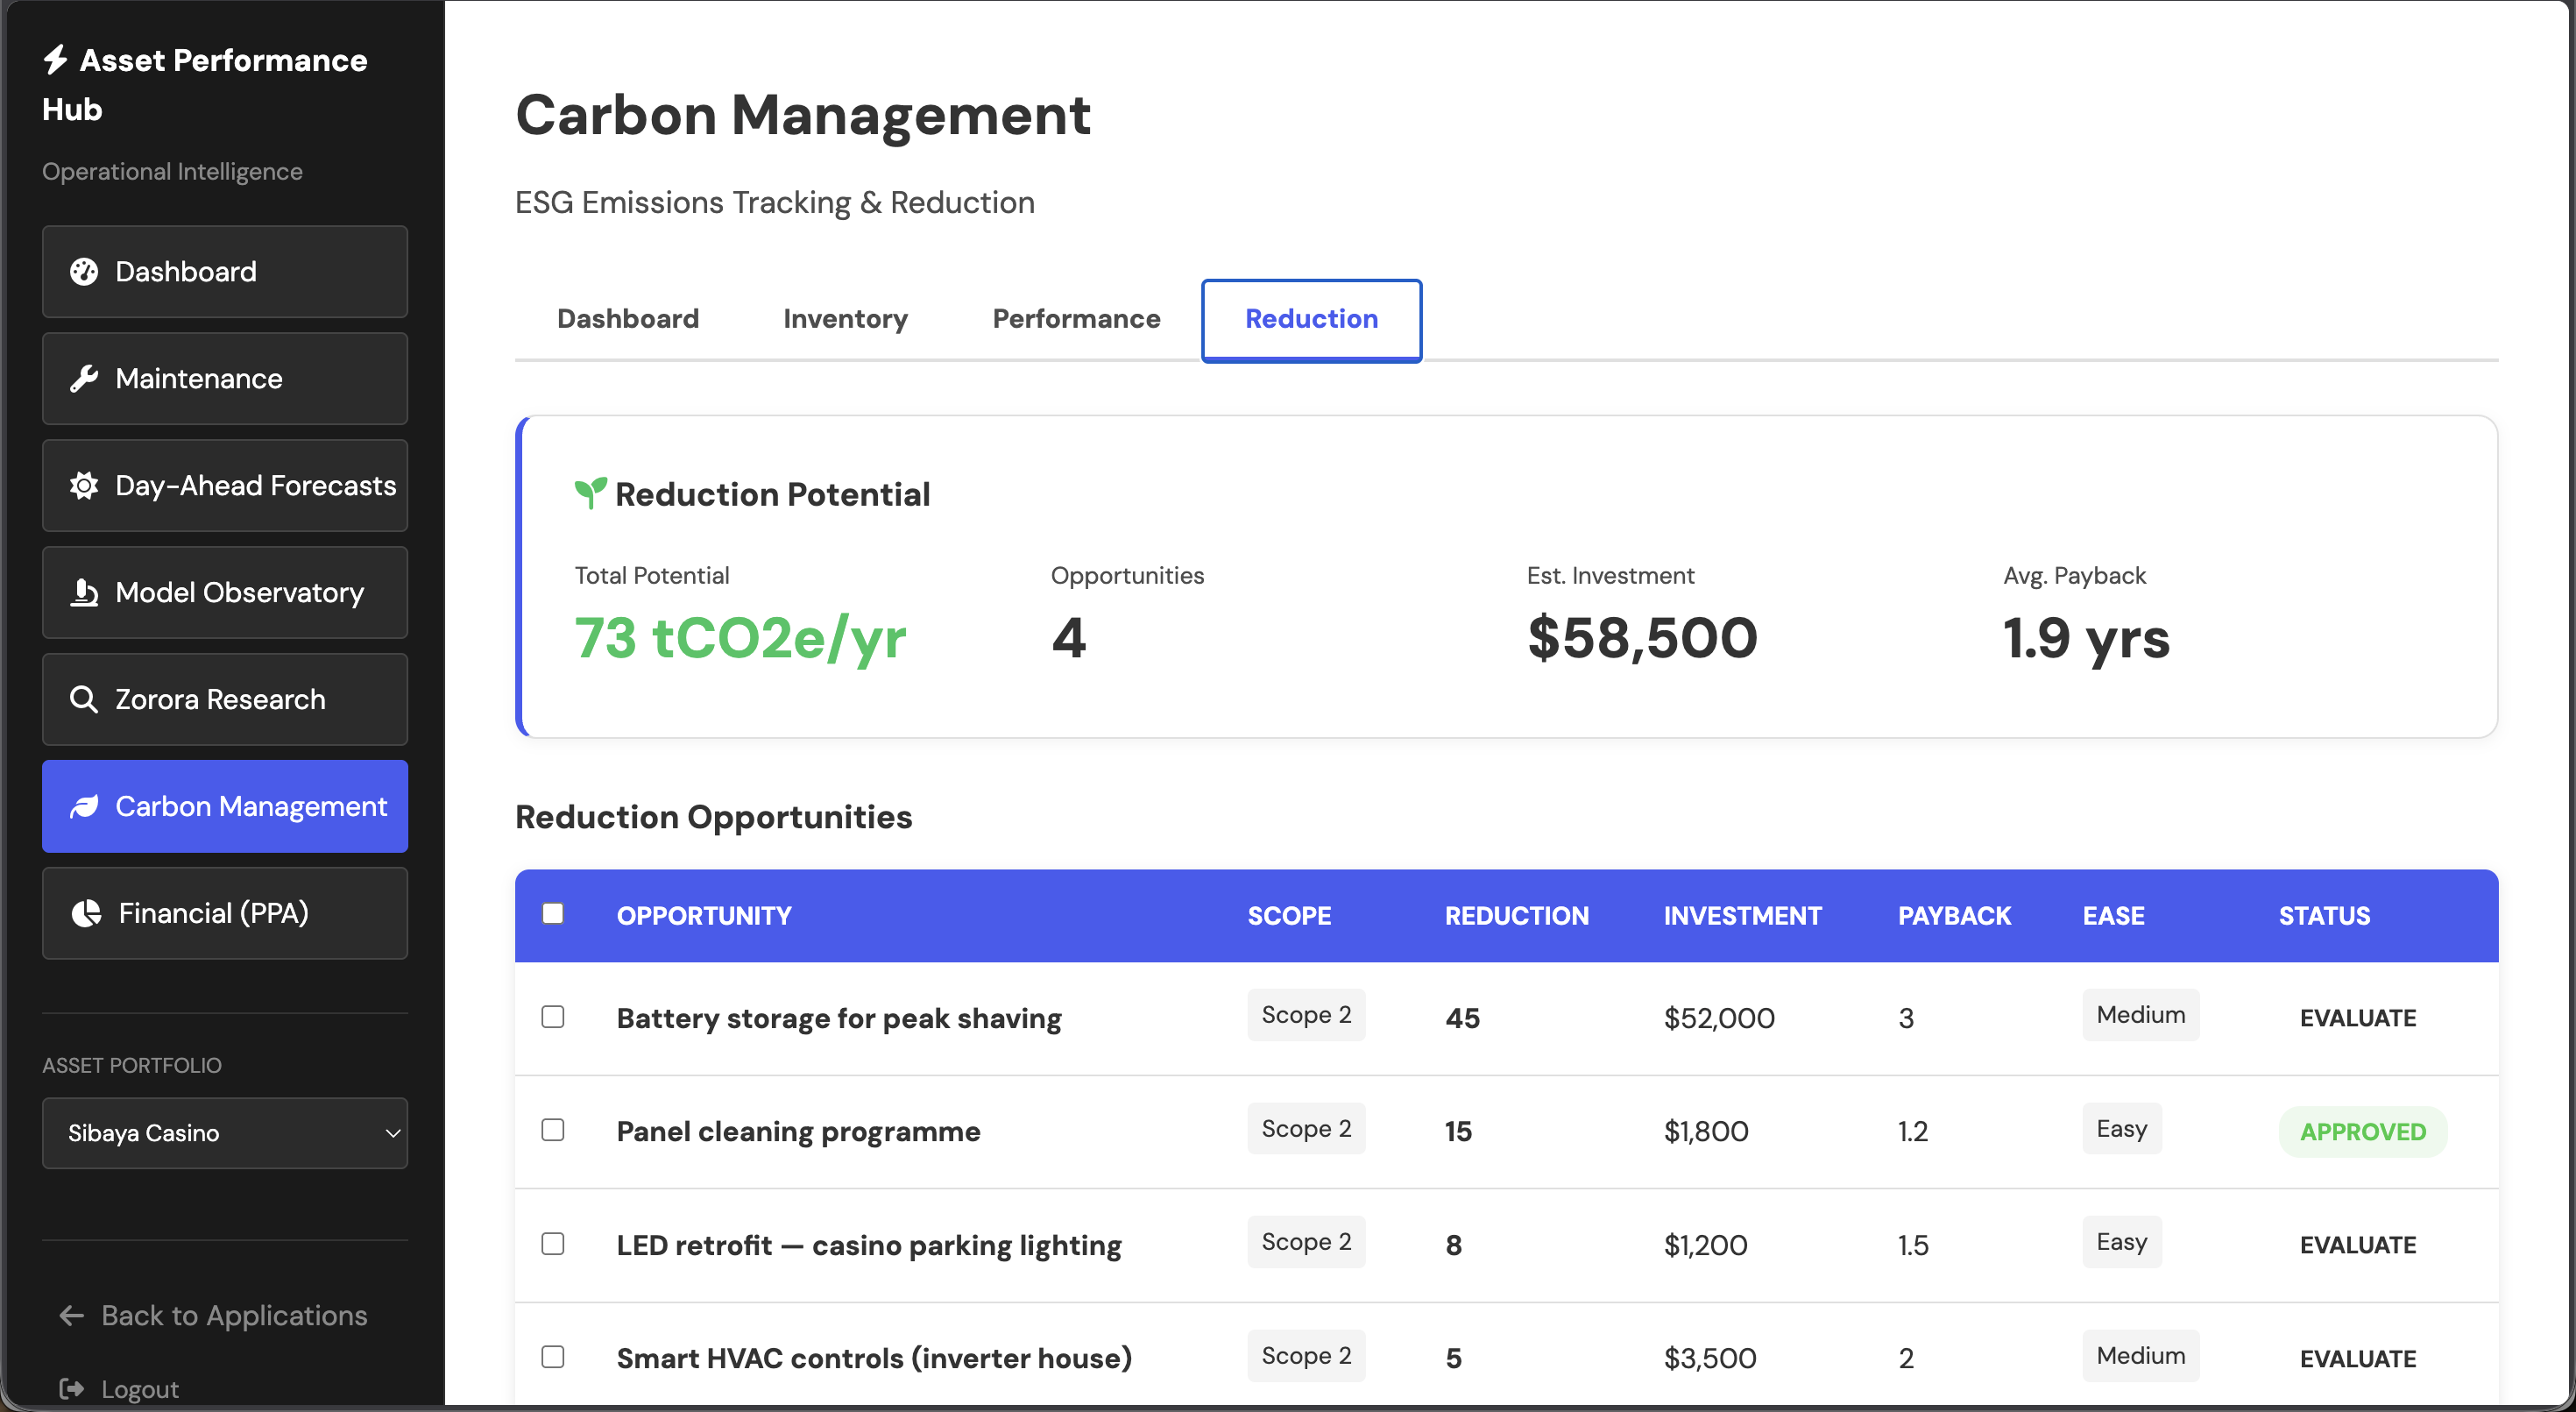
Task: Switch to the Performance tab
Action: (x=1076, y=318)
